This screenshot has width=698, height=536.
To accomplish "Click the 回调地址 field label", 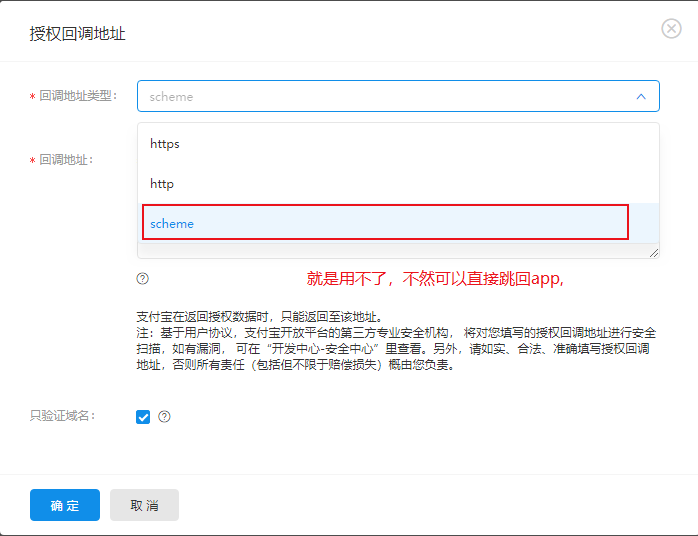I will [x=66, y=159].
